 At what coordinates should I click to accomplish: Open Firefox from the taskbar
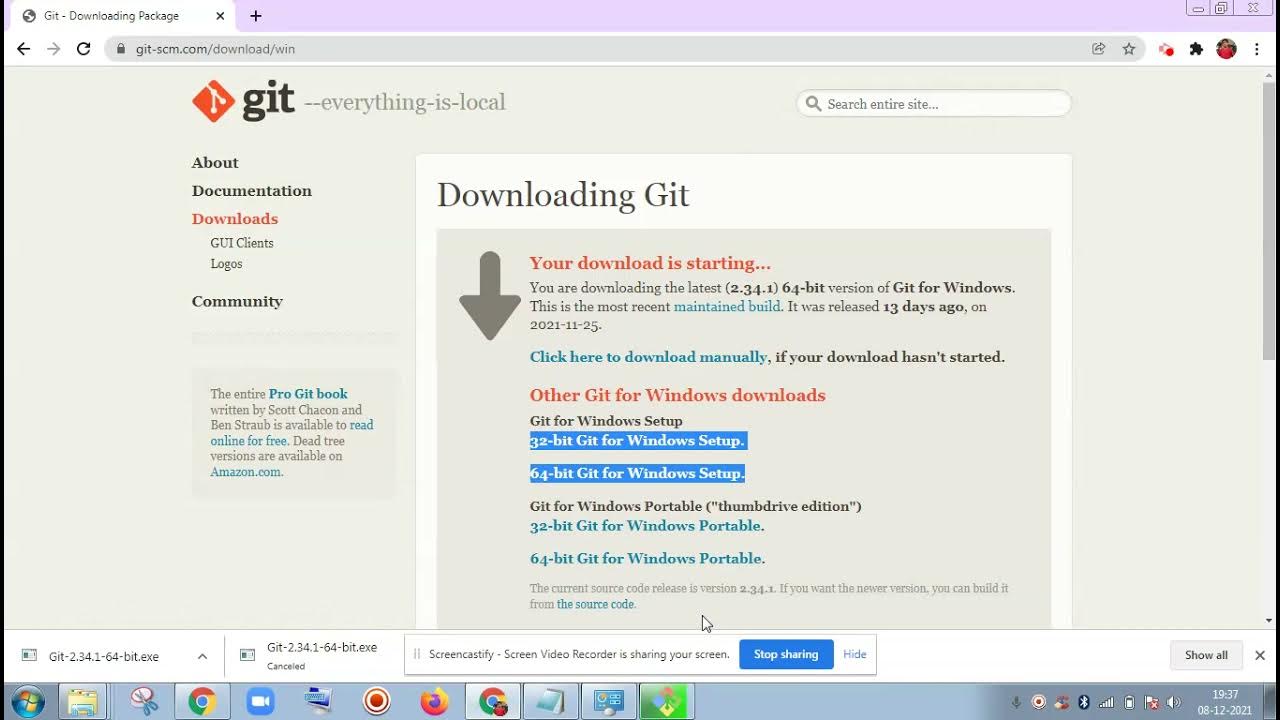point(434,702)
